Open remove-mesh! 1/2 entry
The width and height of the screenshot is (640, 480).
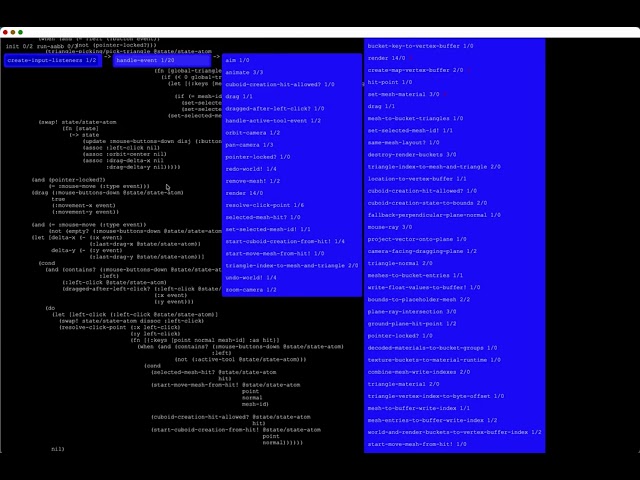pos(253,181)
